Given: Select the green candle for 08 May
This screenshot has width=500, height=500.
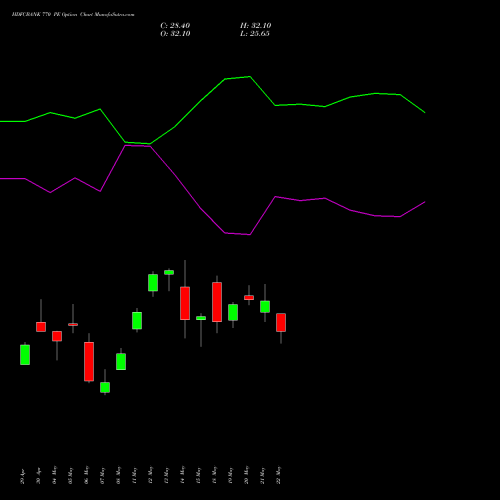Looking at the screenshot, I should click(x=121, y=361).
